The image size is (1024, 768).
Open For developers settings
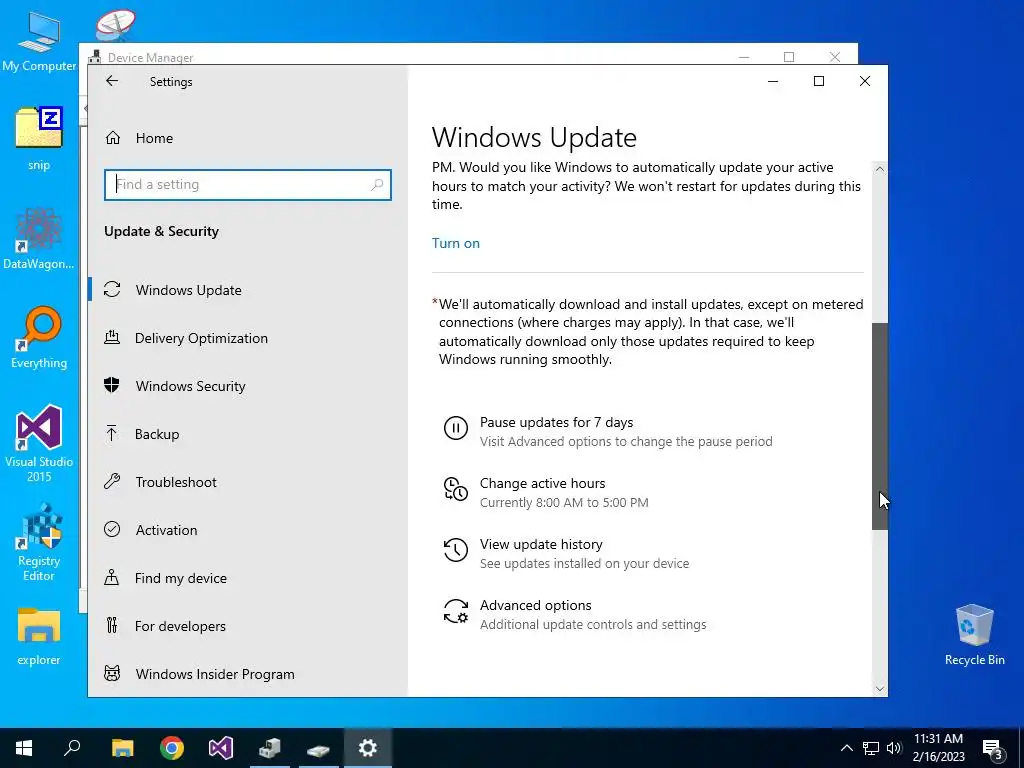pyautogui.click(x=248, y=626)
